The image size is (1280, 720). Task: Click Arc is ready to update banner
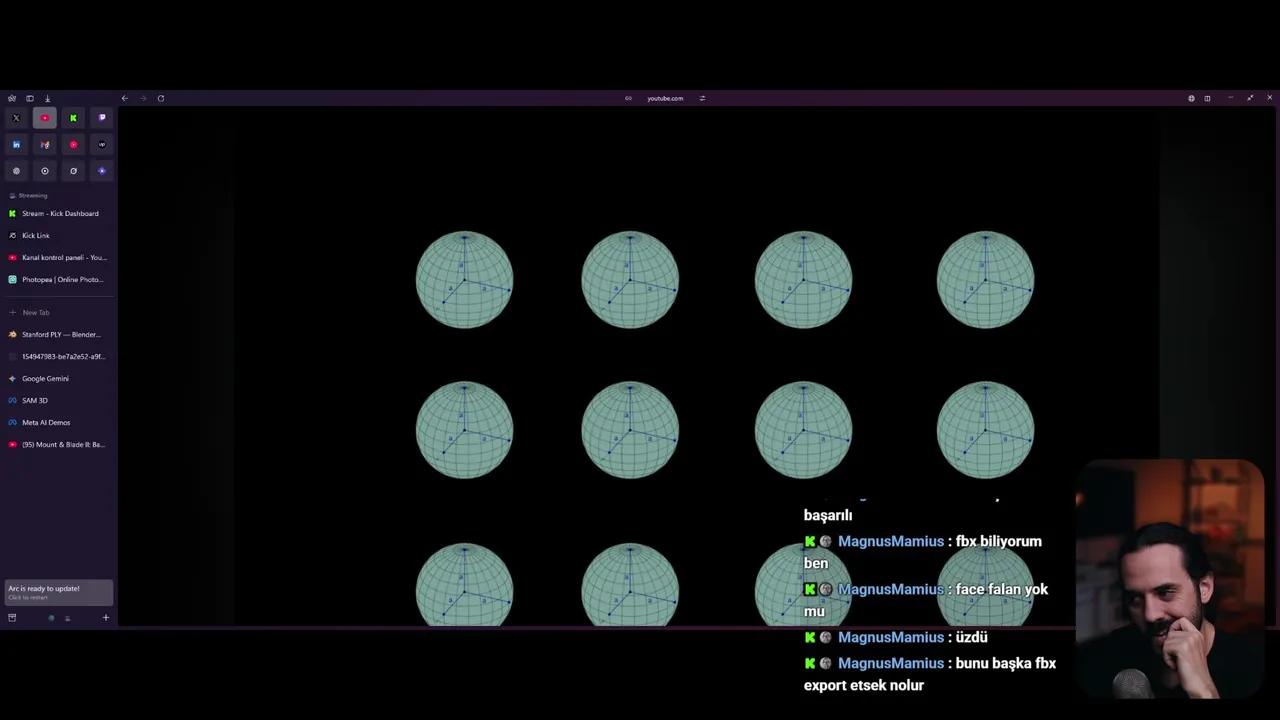point(59,592)
